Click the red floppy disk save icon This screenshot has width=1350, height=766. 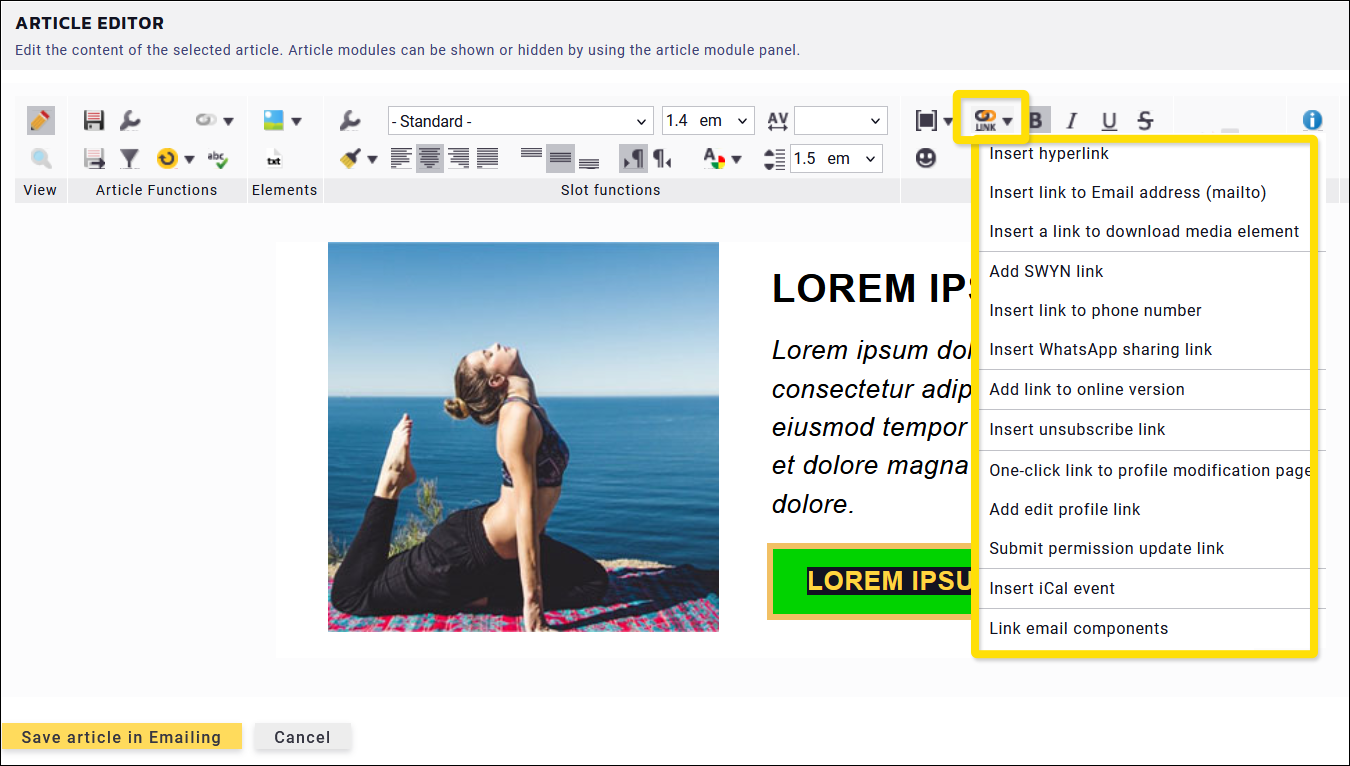click(94, 121)
